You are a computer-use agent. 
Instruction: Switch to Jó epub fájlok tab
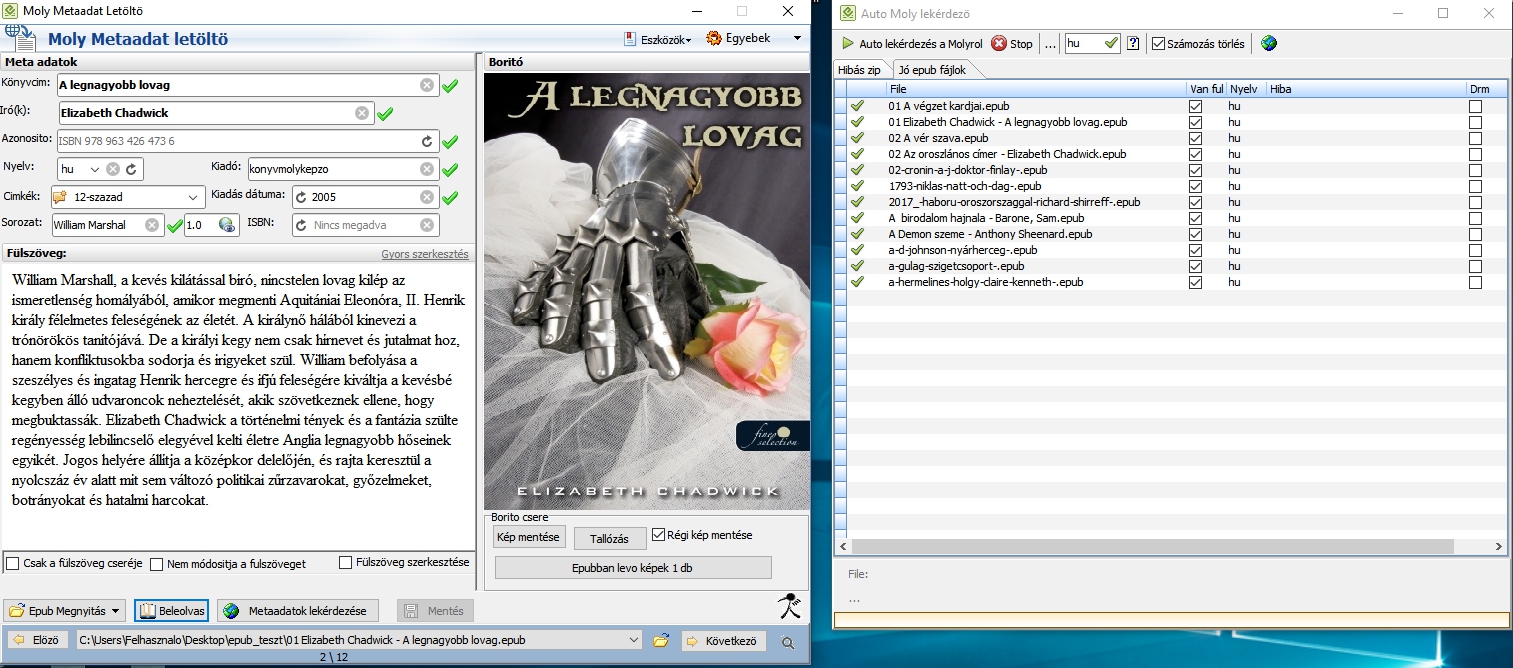[932, 70]
